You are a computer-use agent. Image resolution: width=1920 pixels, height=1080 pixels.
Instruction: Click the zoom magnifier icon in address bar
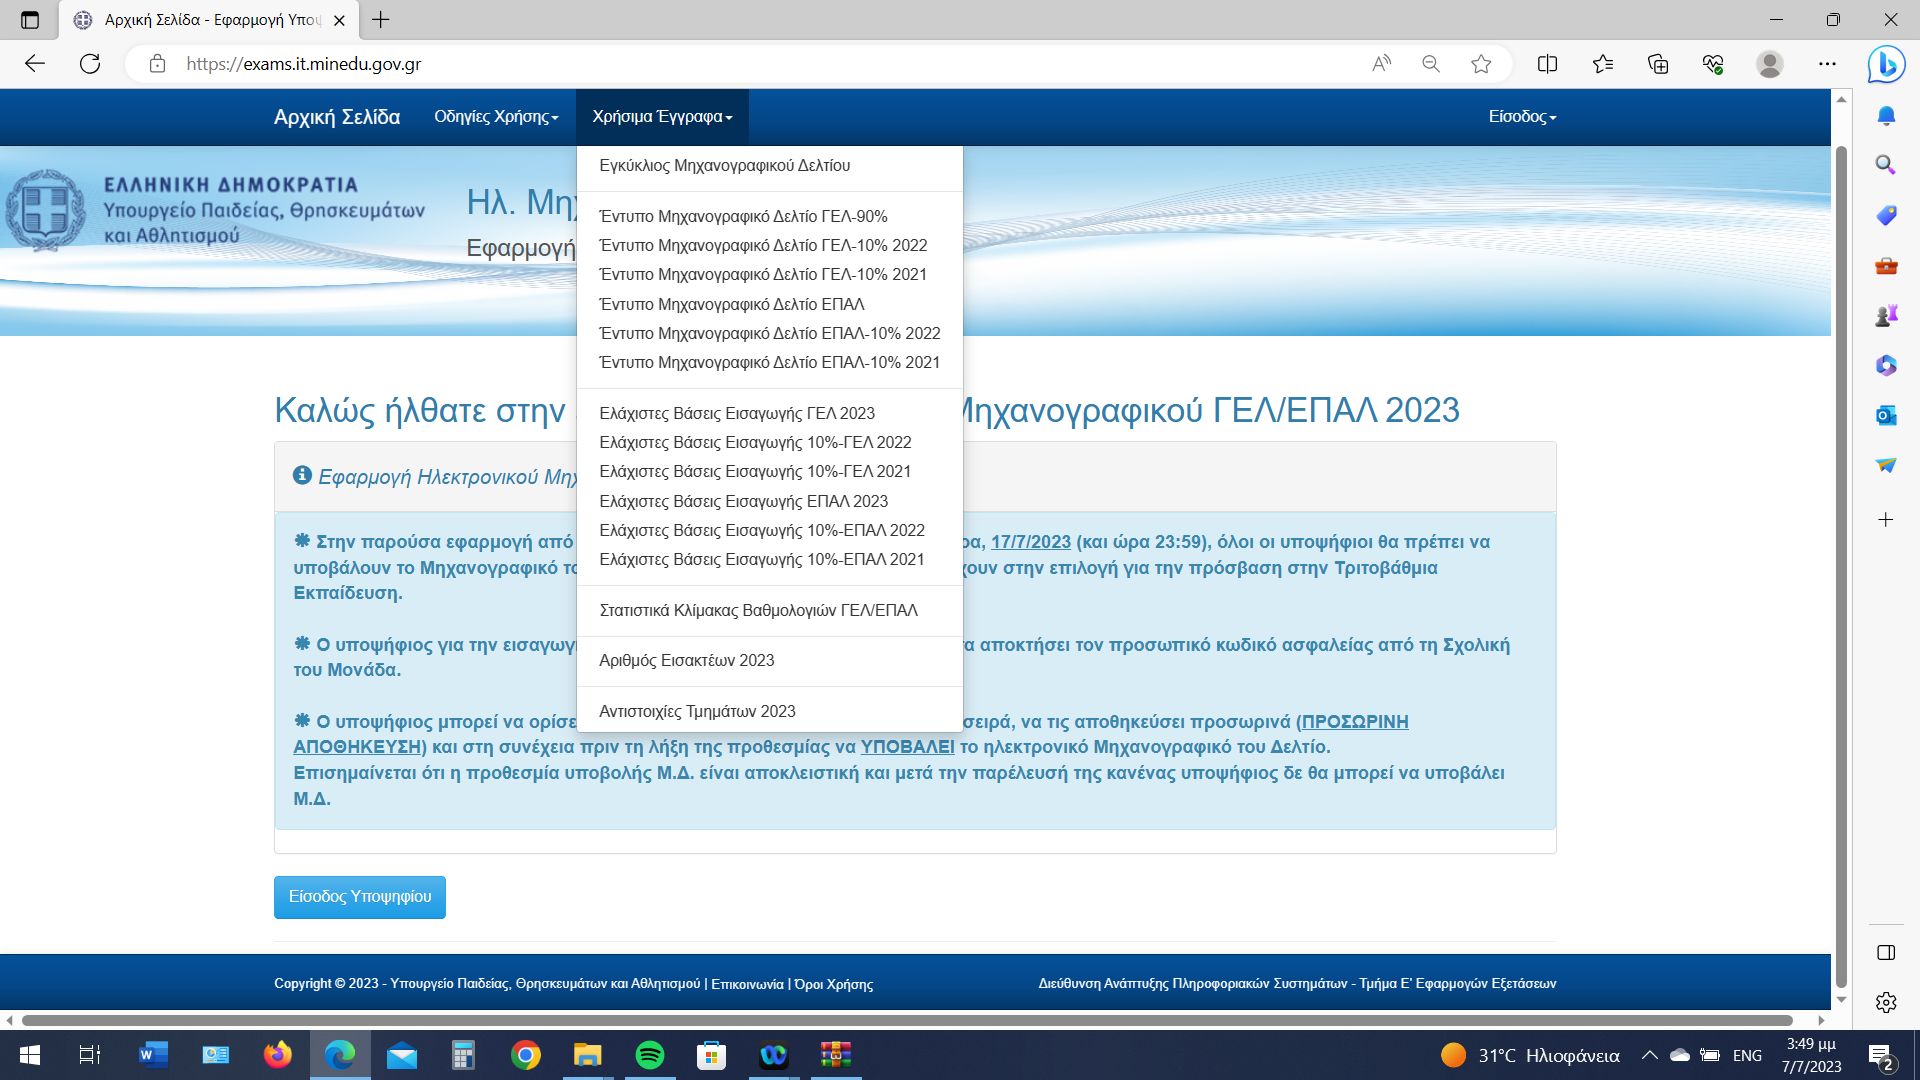(x=1431, y=64)
